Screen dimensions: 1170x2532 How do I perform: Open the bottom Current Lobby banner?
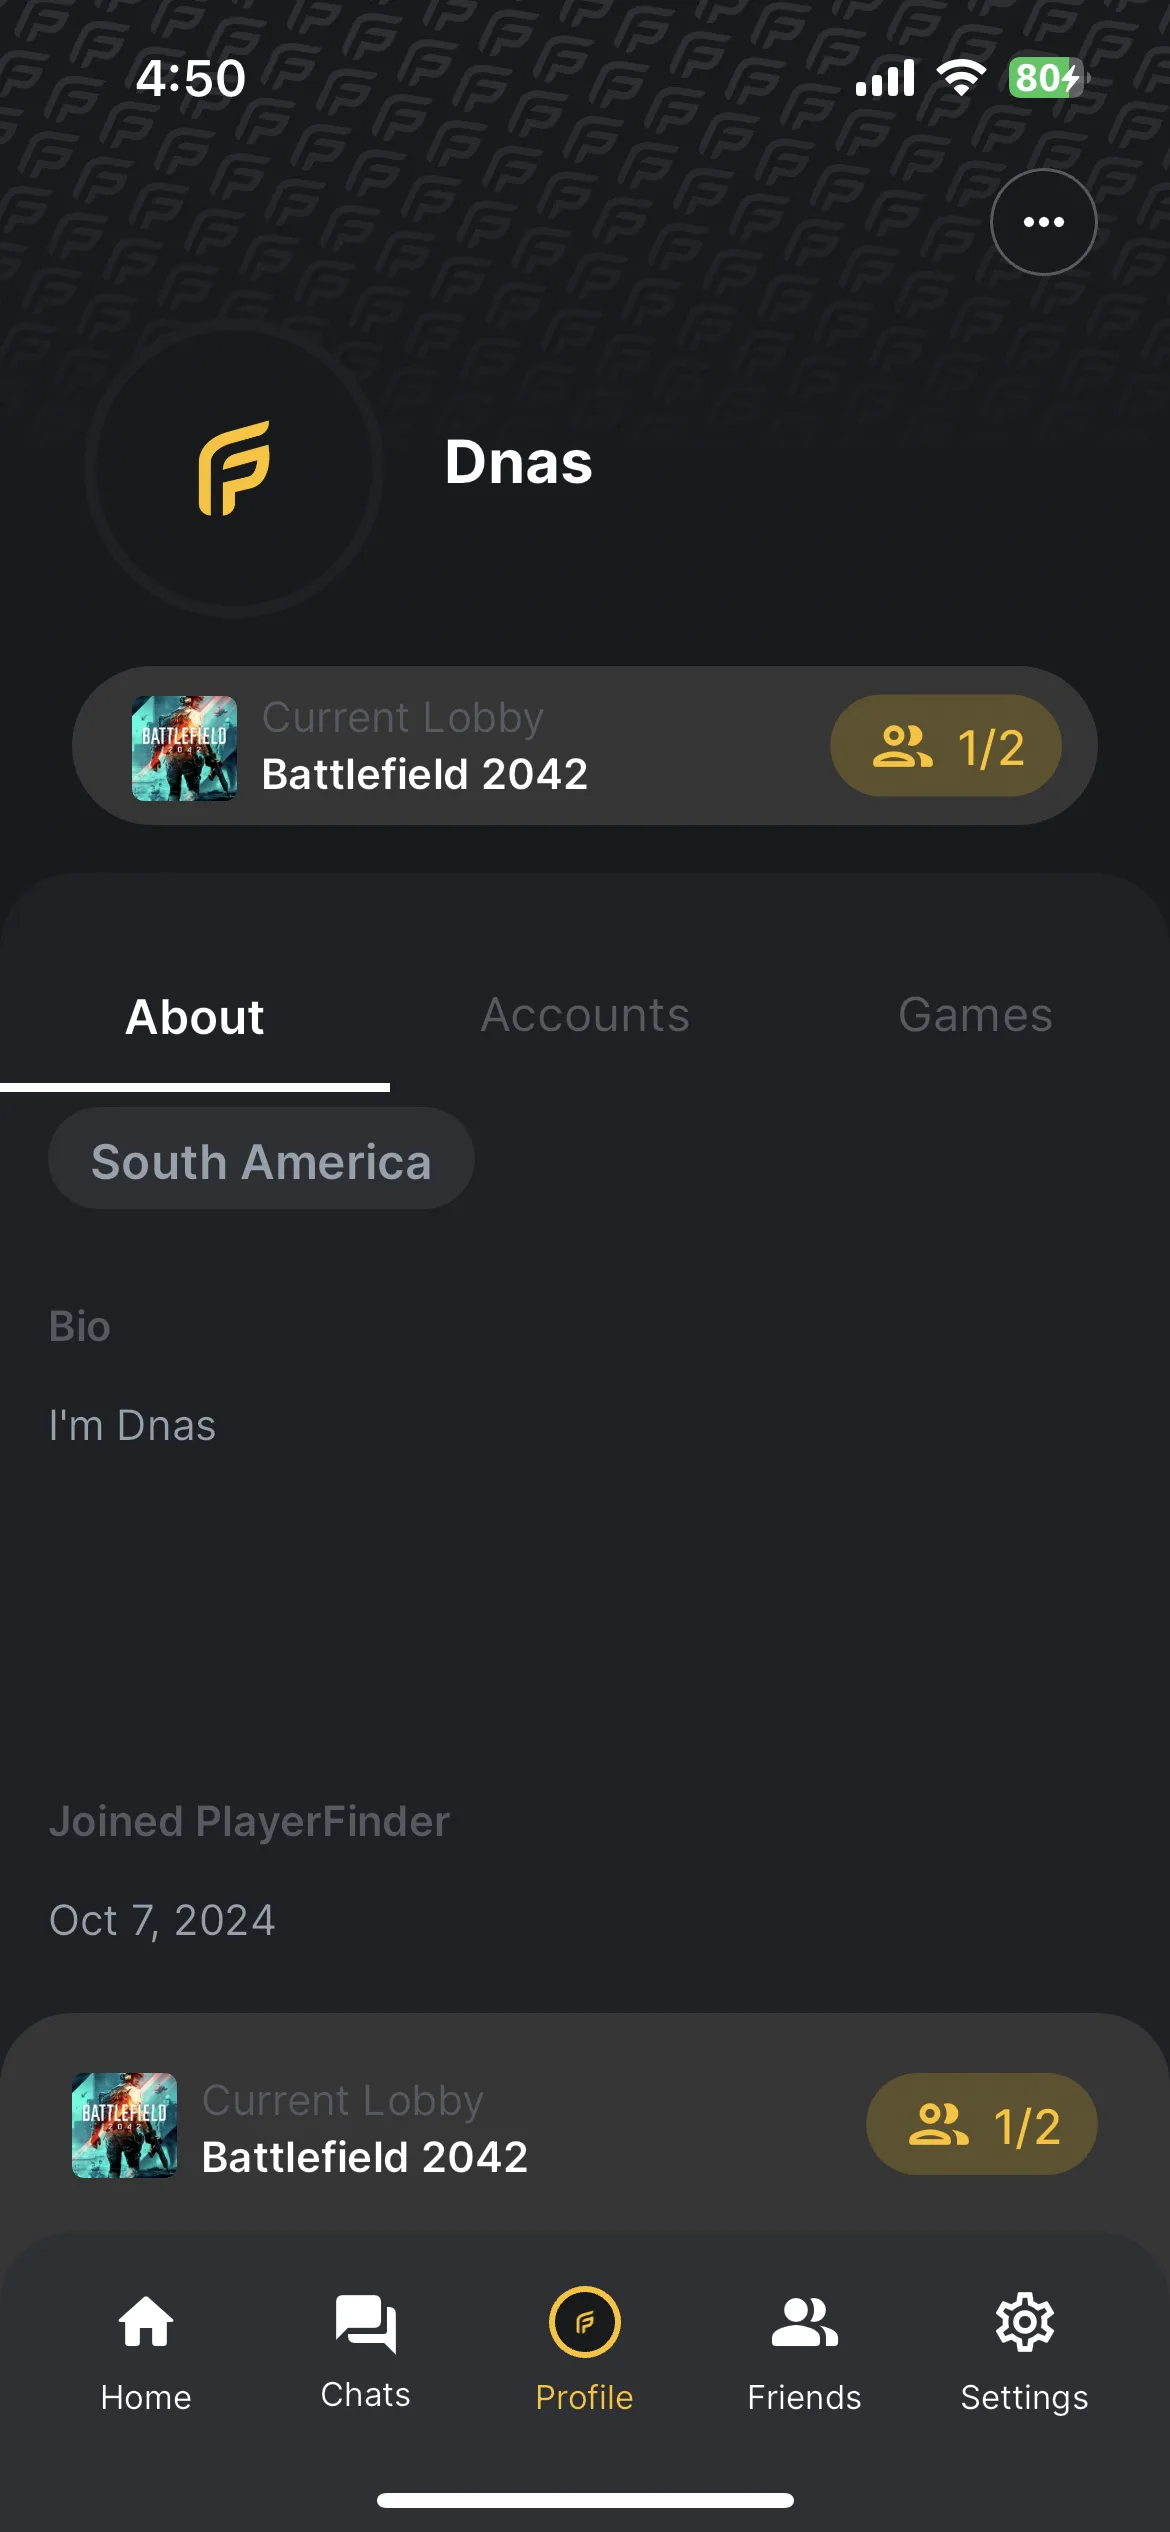pos(585,2125)
